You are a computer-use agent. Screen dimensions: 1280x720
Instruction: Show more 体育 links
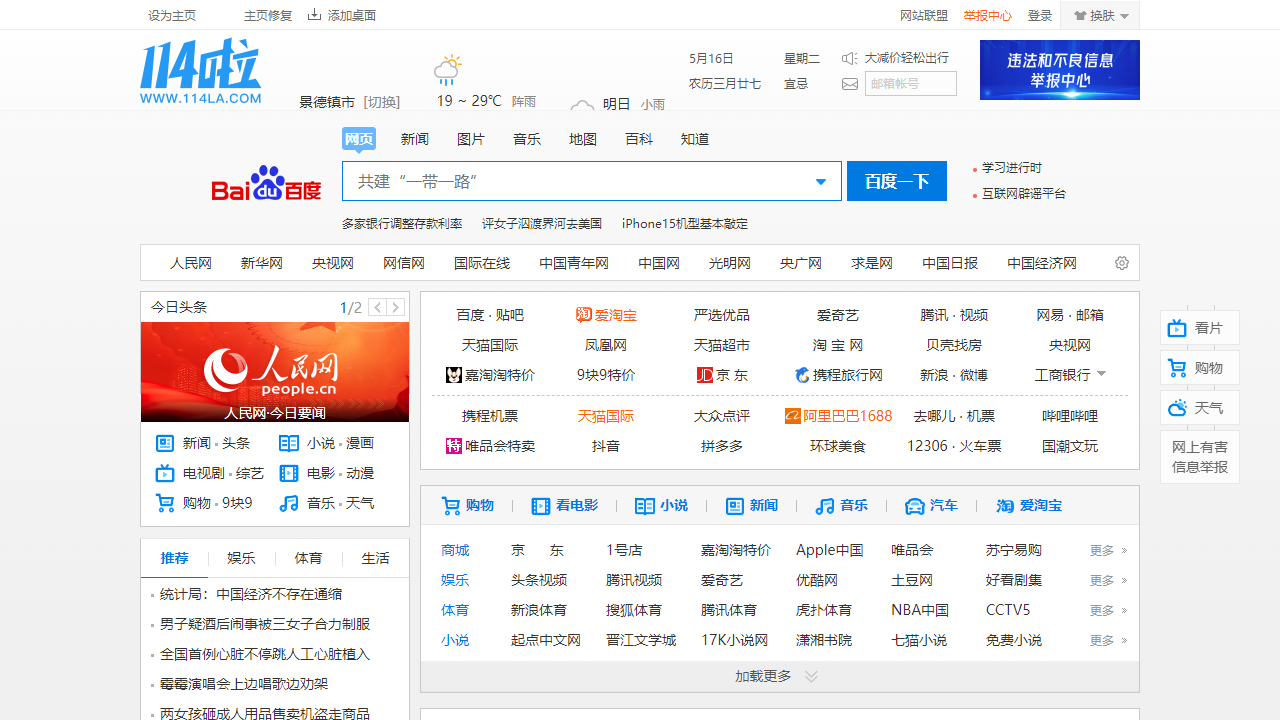1108,611
